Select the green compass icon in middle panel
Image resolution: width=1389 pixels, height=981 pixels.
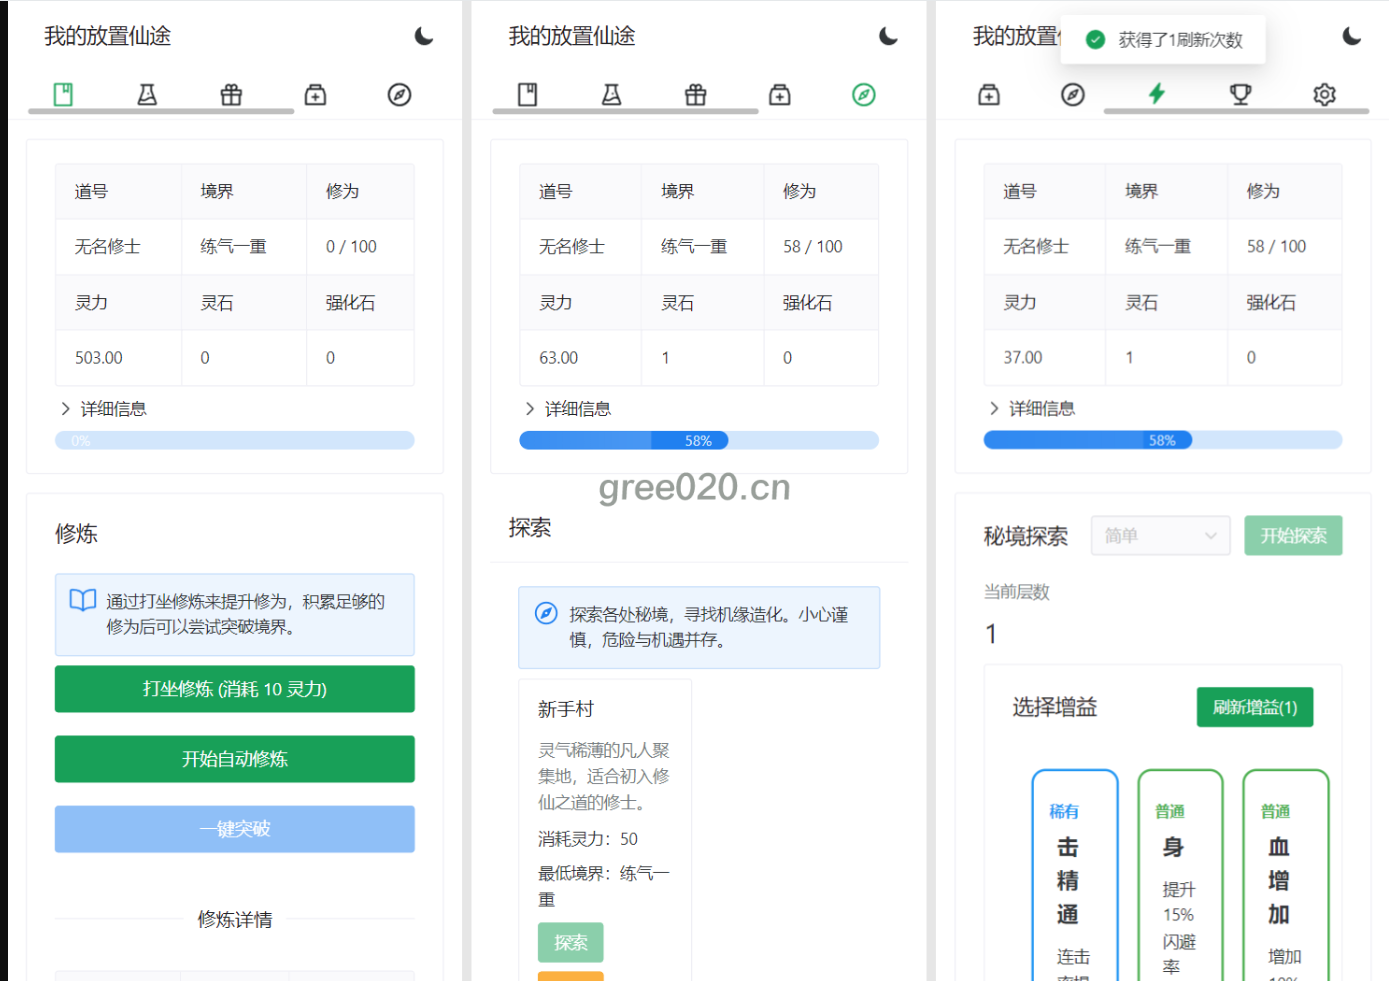(x=863, y=95)
